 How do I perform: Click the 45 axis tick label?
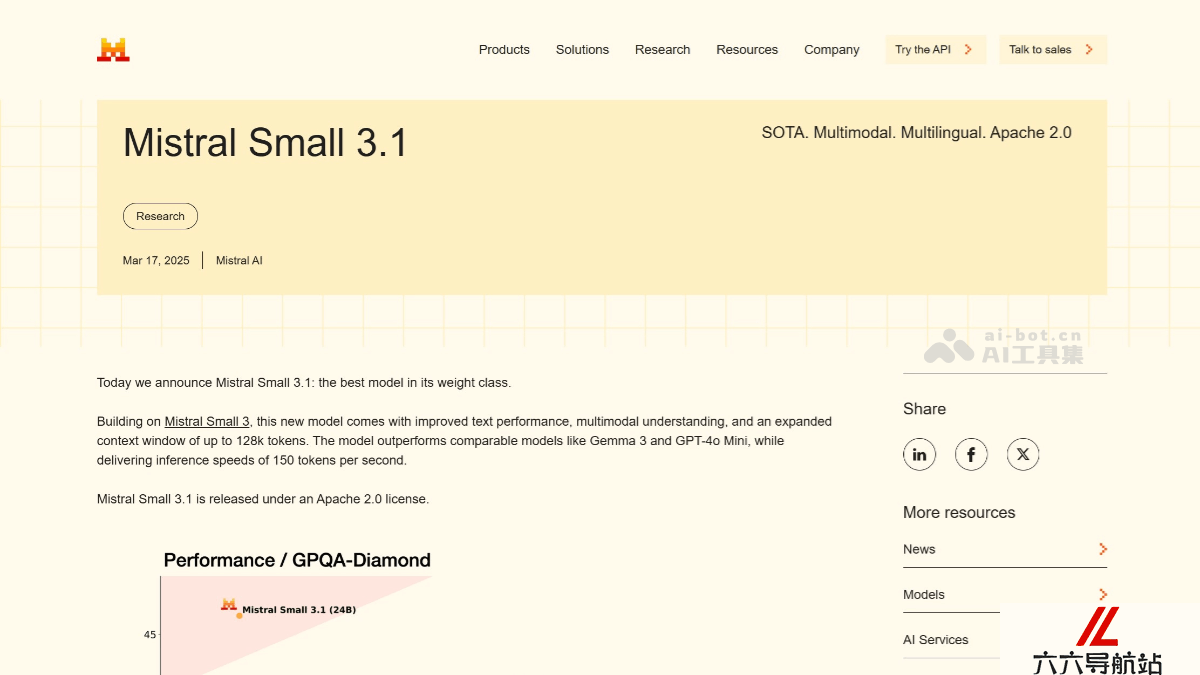150,634
